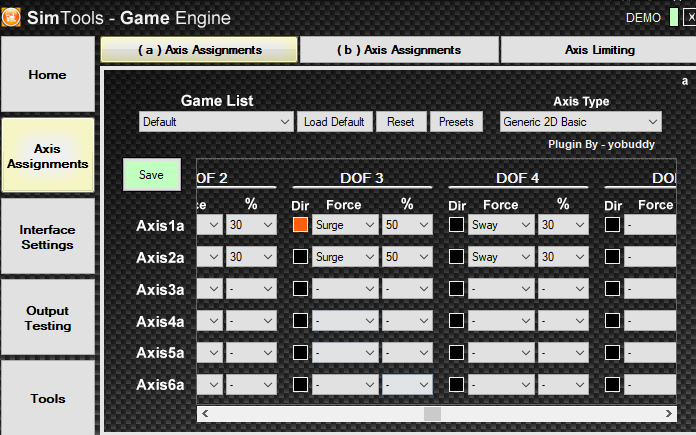The image size is (696, 435).
Task: Select Axis Assignments in the sidebar
Action: [x=47, y=155]
